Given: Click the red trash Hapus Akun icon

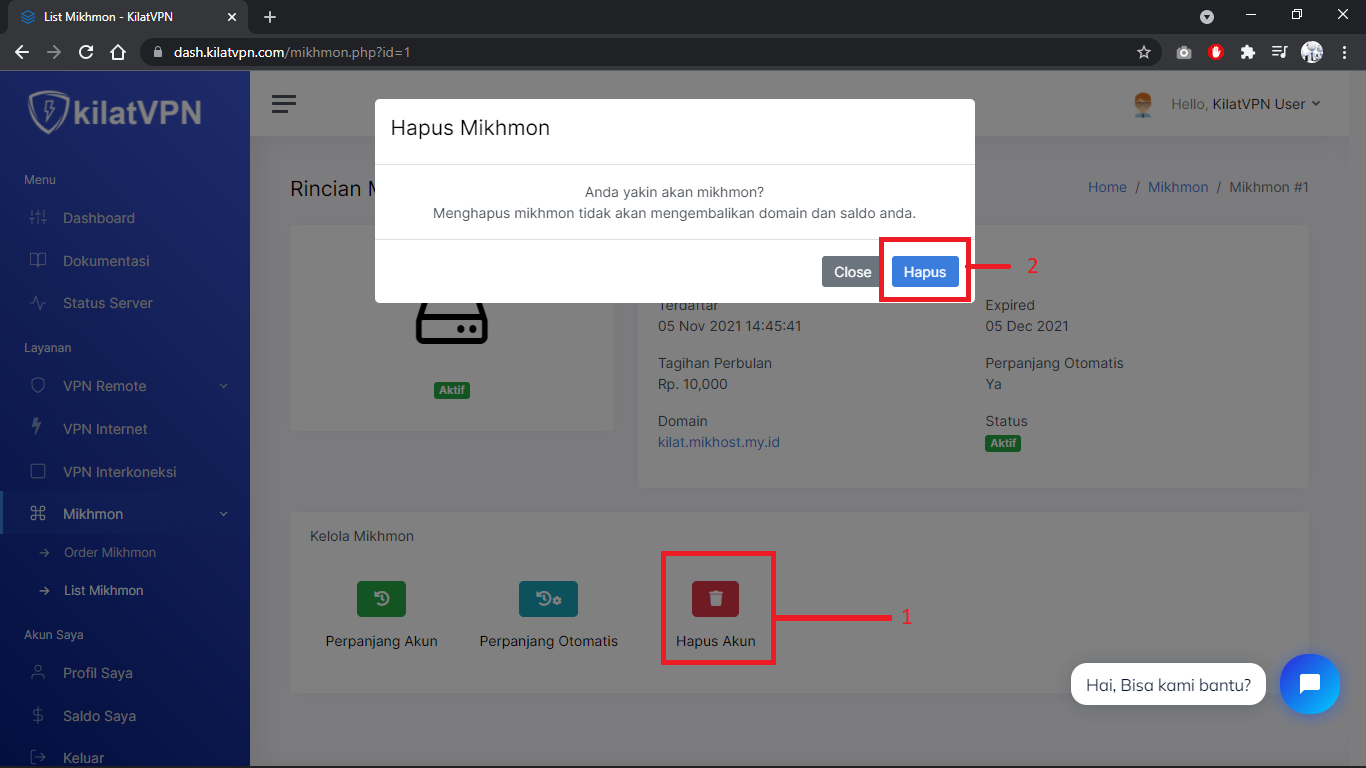Looking at the screenshot, I should pyautogui.click(x=715, y=598).
